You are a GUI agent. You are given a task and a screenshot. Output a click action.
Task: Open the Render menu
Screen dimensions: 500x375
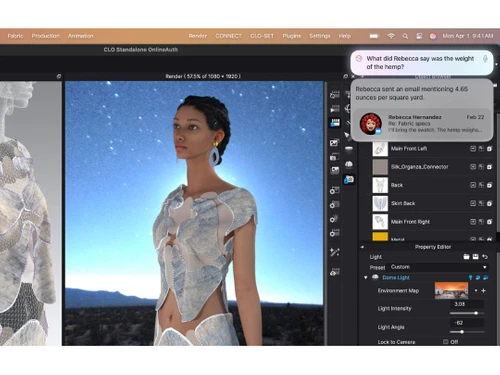(198, 36)
